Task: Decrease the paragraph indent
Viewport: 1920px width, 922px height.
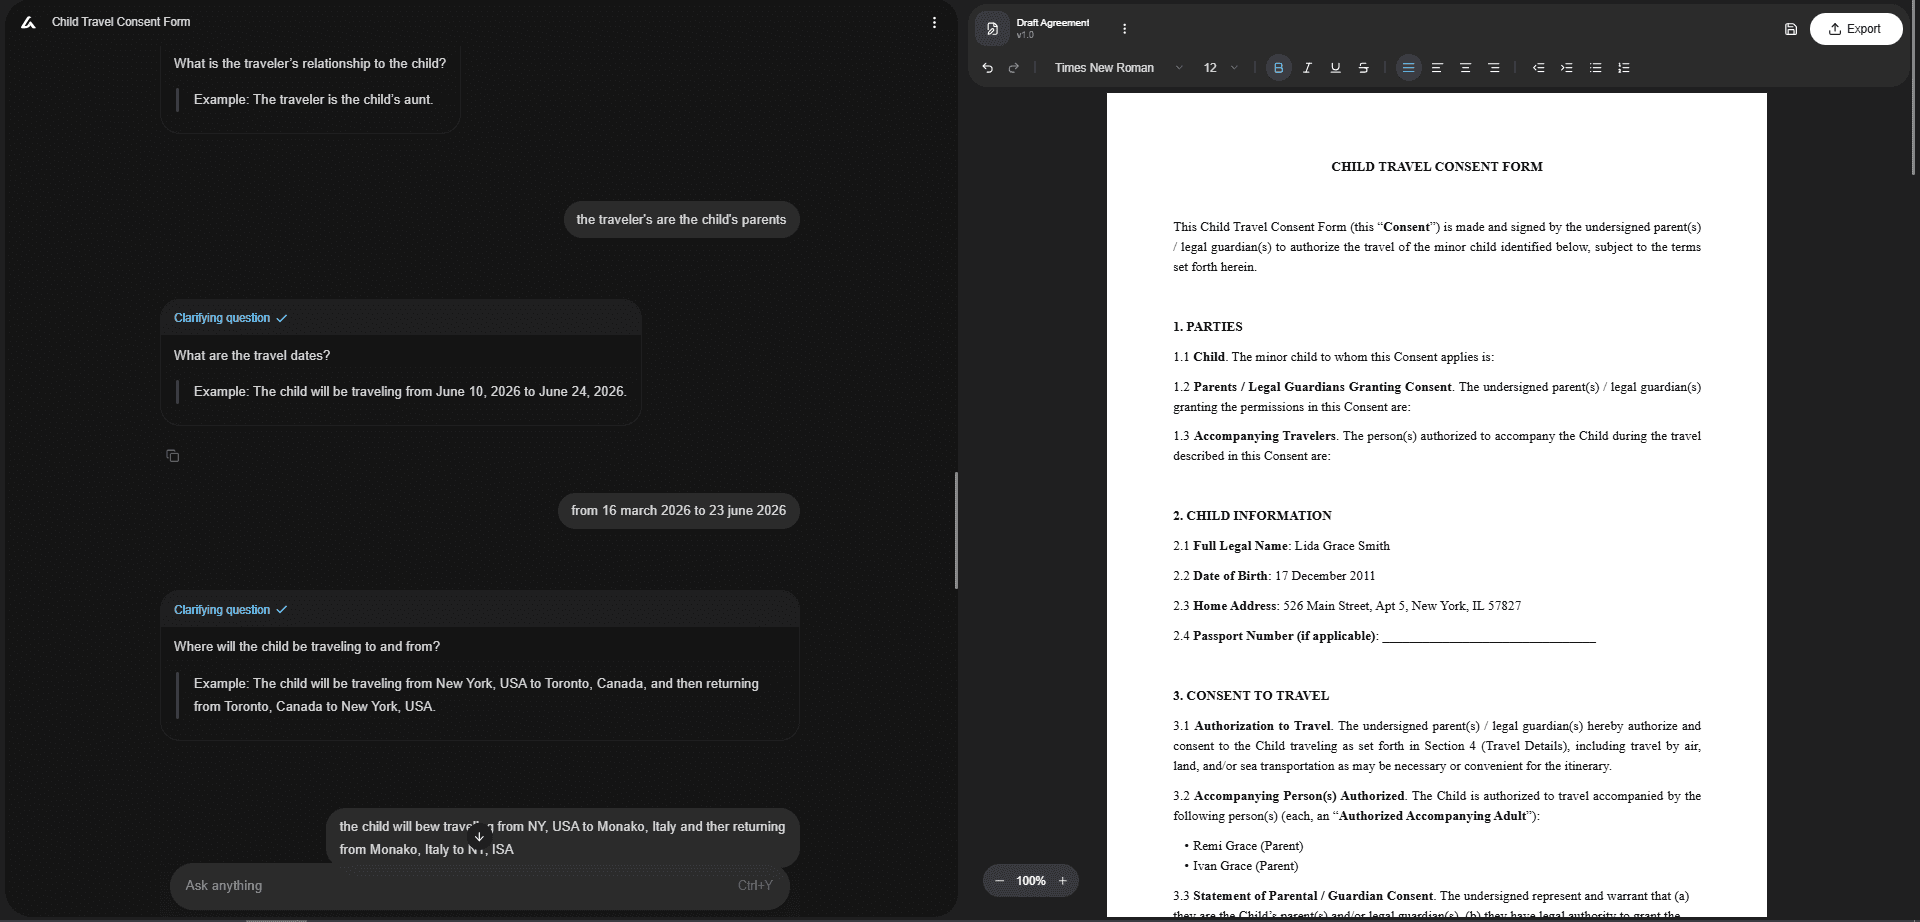Action: point(1538,67)
